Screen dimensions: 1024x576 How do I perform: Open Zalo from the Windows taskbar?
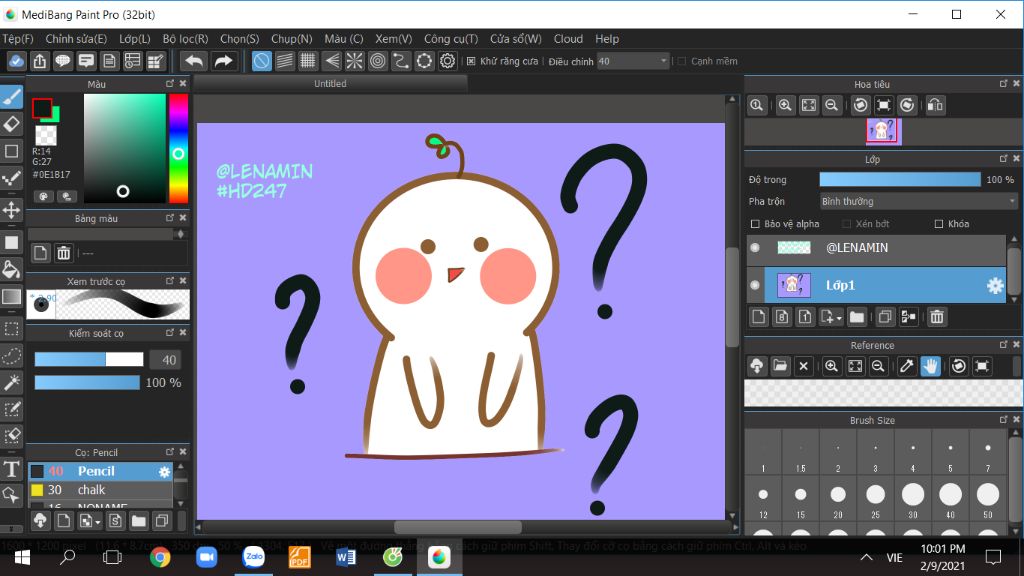253,557
